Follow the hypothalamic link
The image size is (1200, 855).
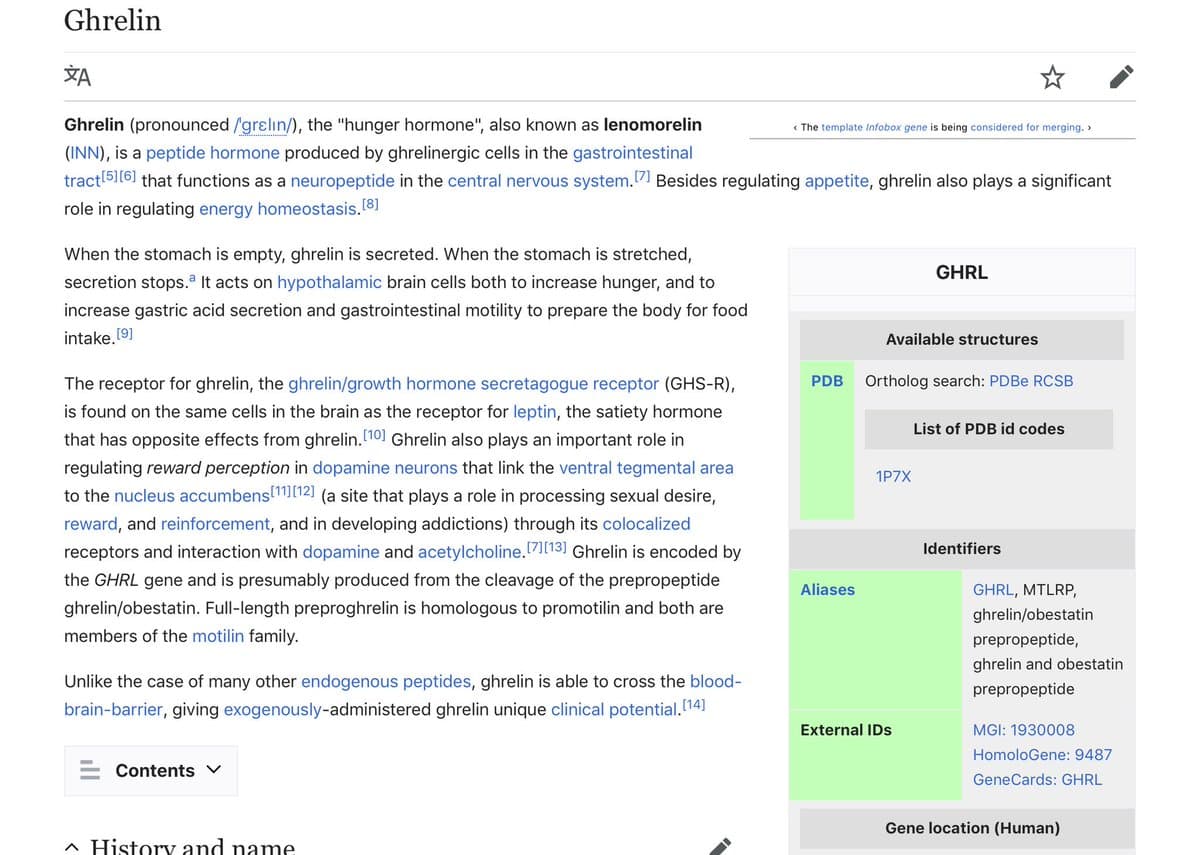(x=329, y=282)
